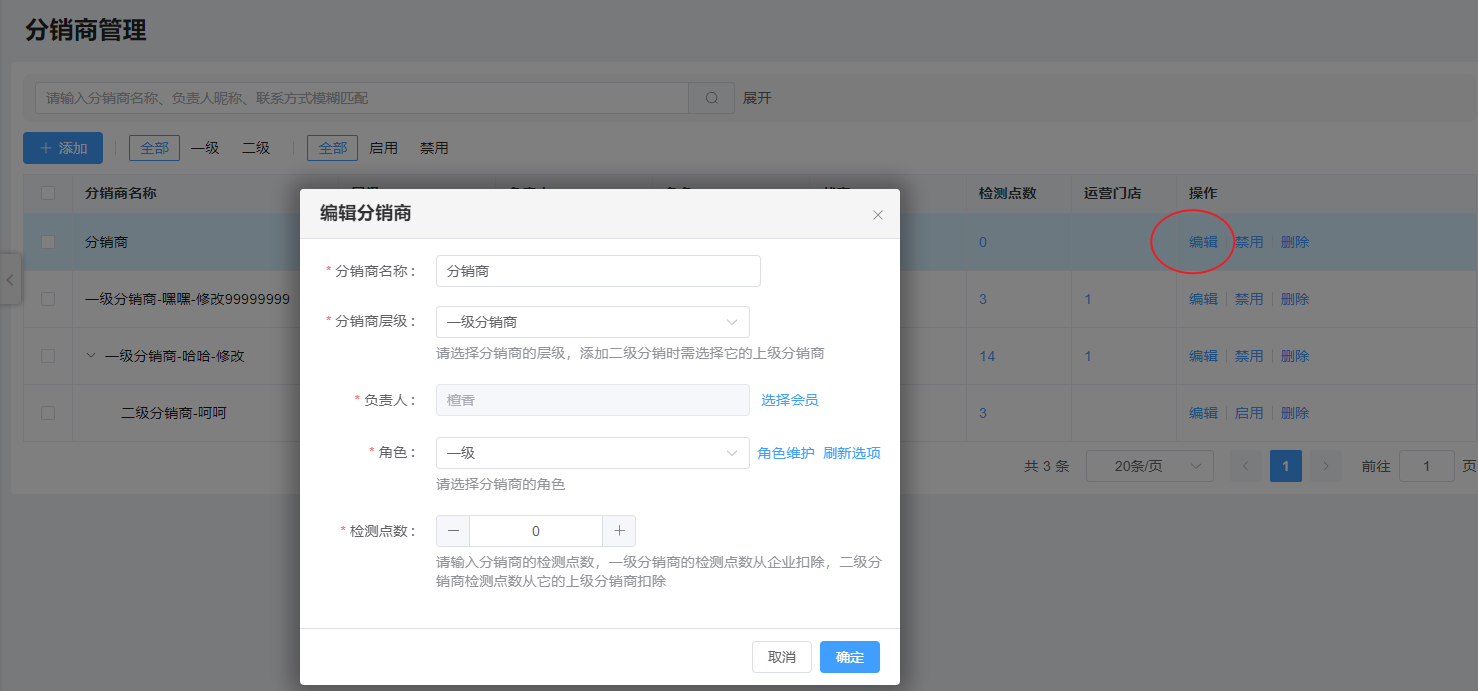1478x691 pixels.
Task: Select the 全部 level filter tab
Action: [154, 148]
